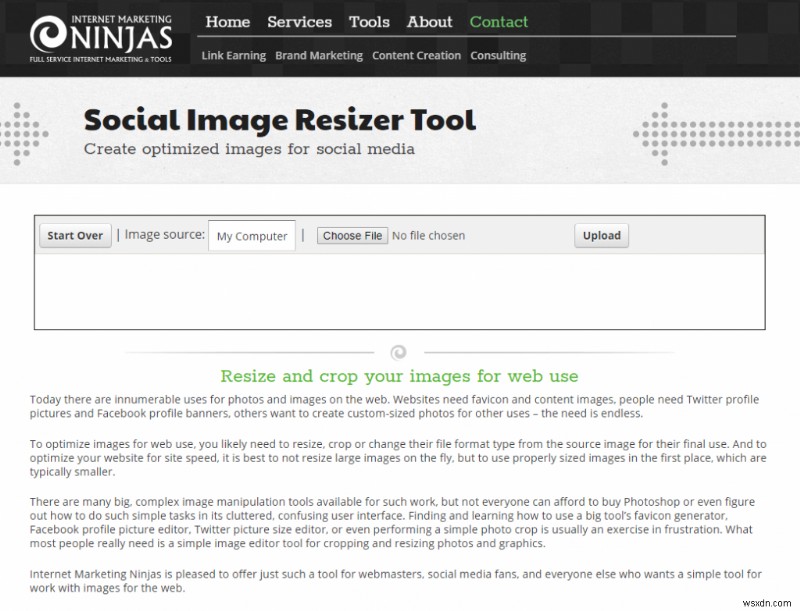Click the No file chosen text

click(x=430, y=235)
